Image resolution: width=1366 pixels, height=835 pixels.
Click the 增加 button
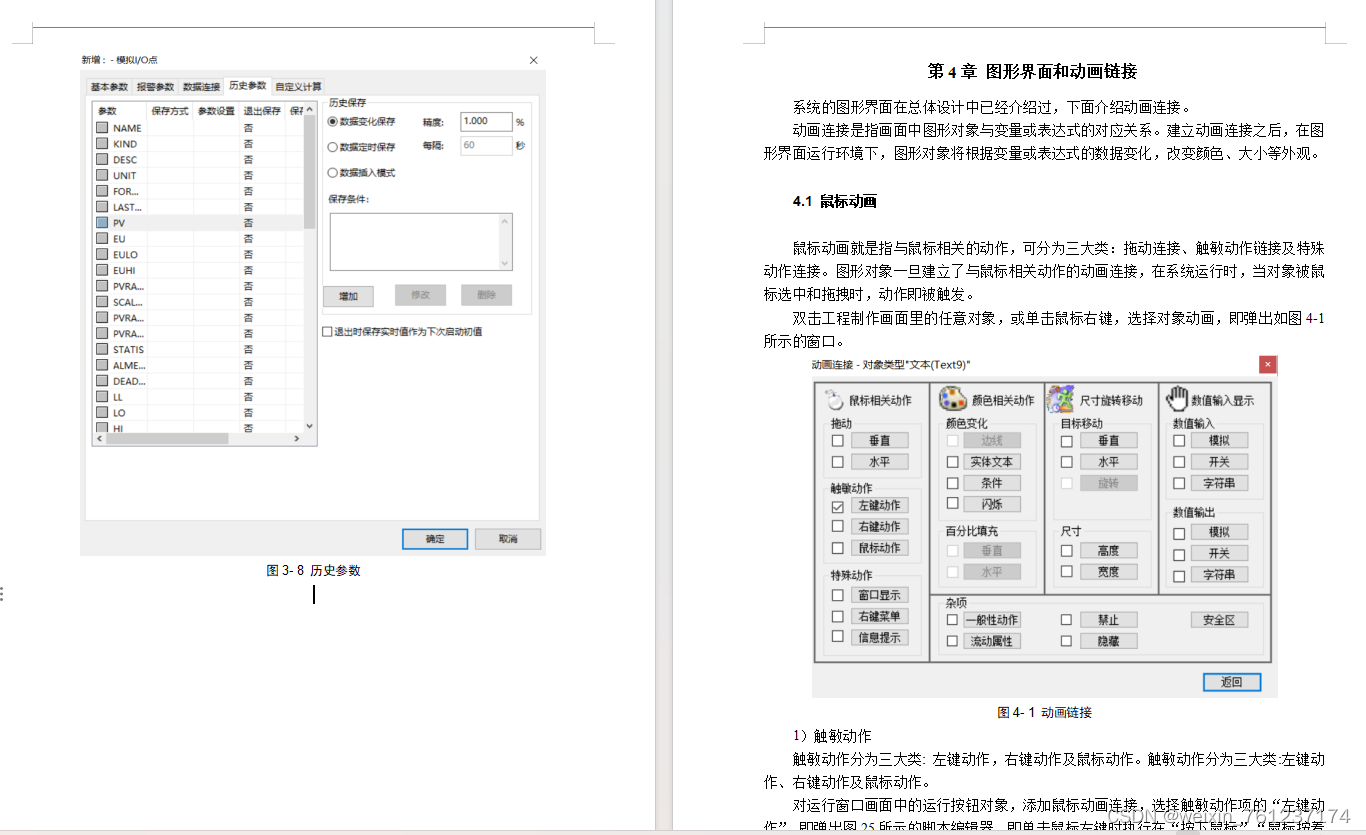point(348,296)
